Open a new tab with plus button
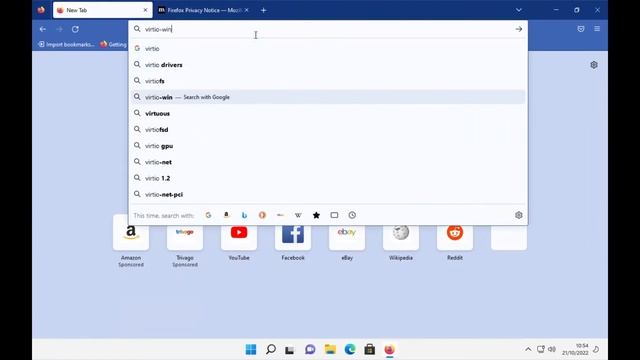Viewport: 640px width, 360px height. pos(263,10)
